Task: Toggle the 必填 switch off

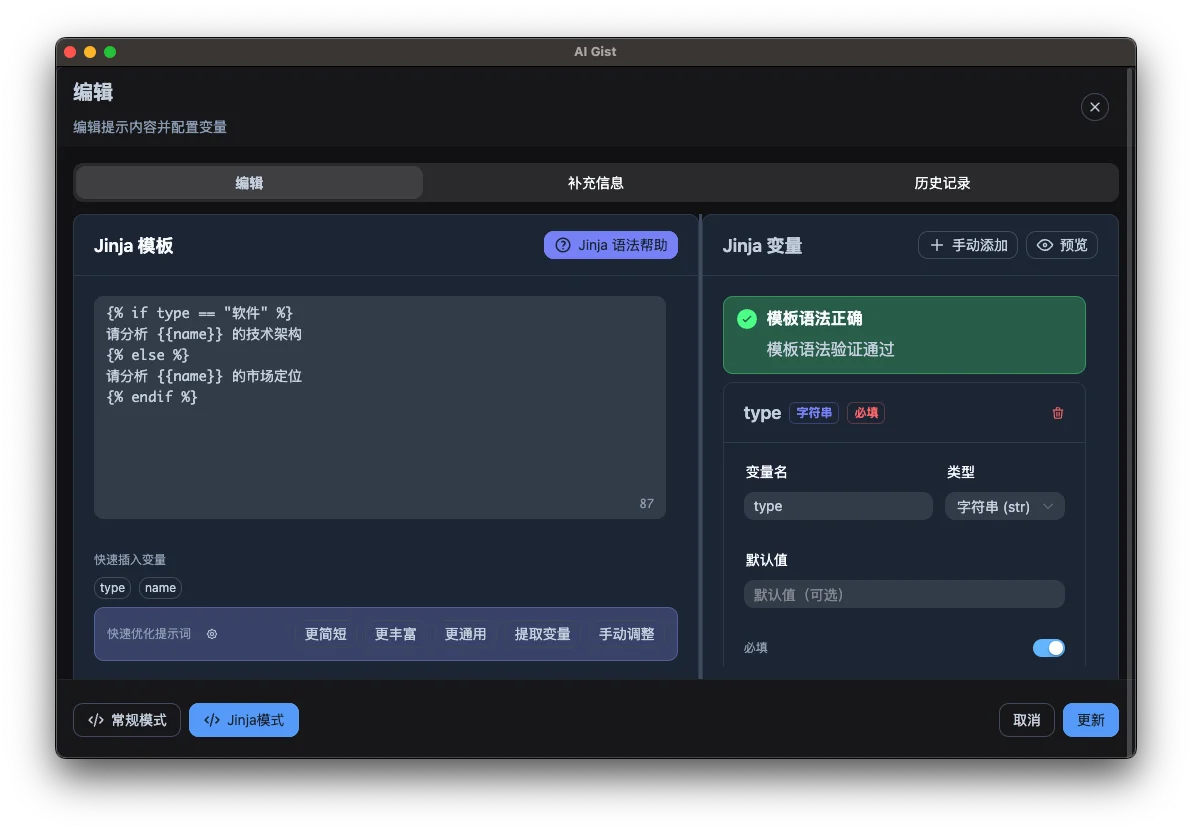Action: (x=1048, y=647)
